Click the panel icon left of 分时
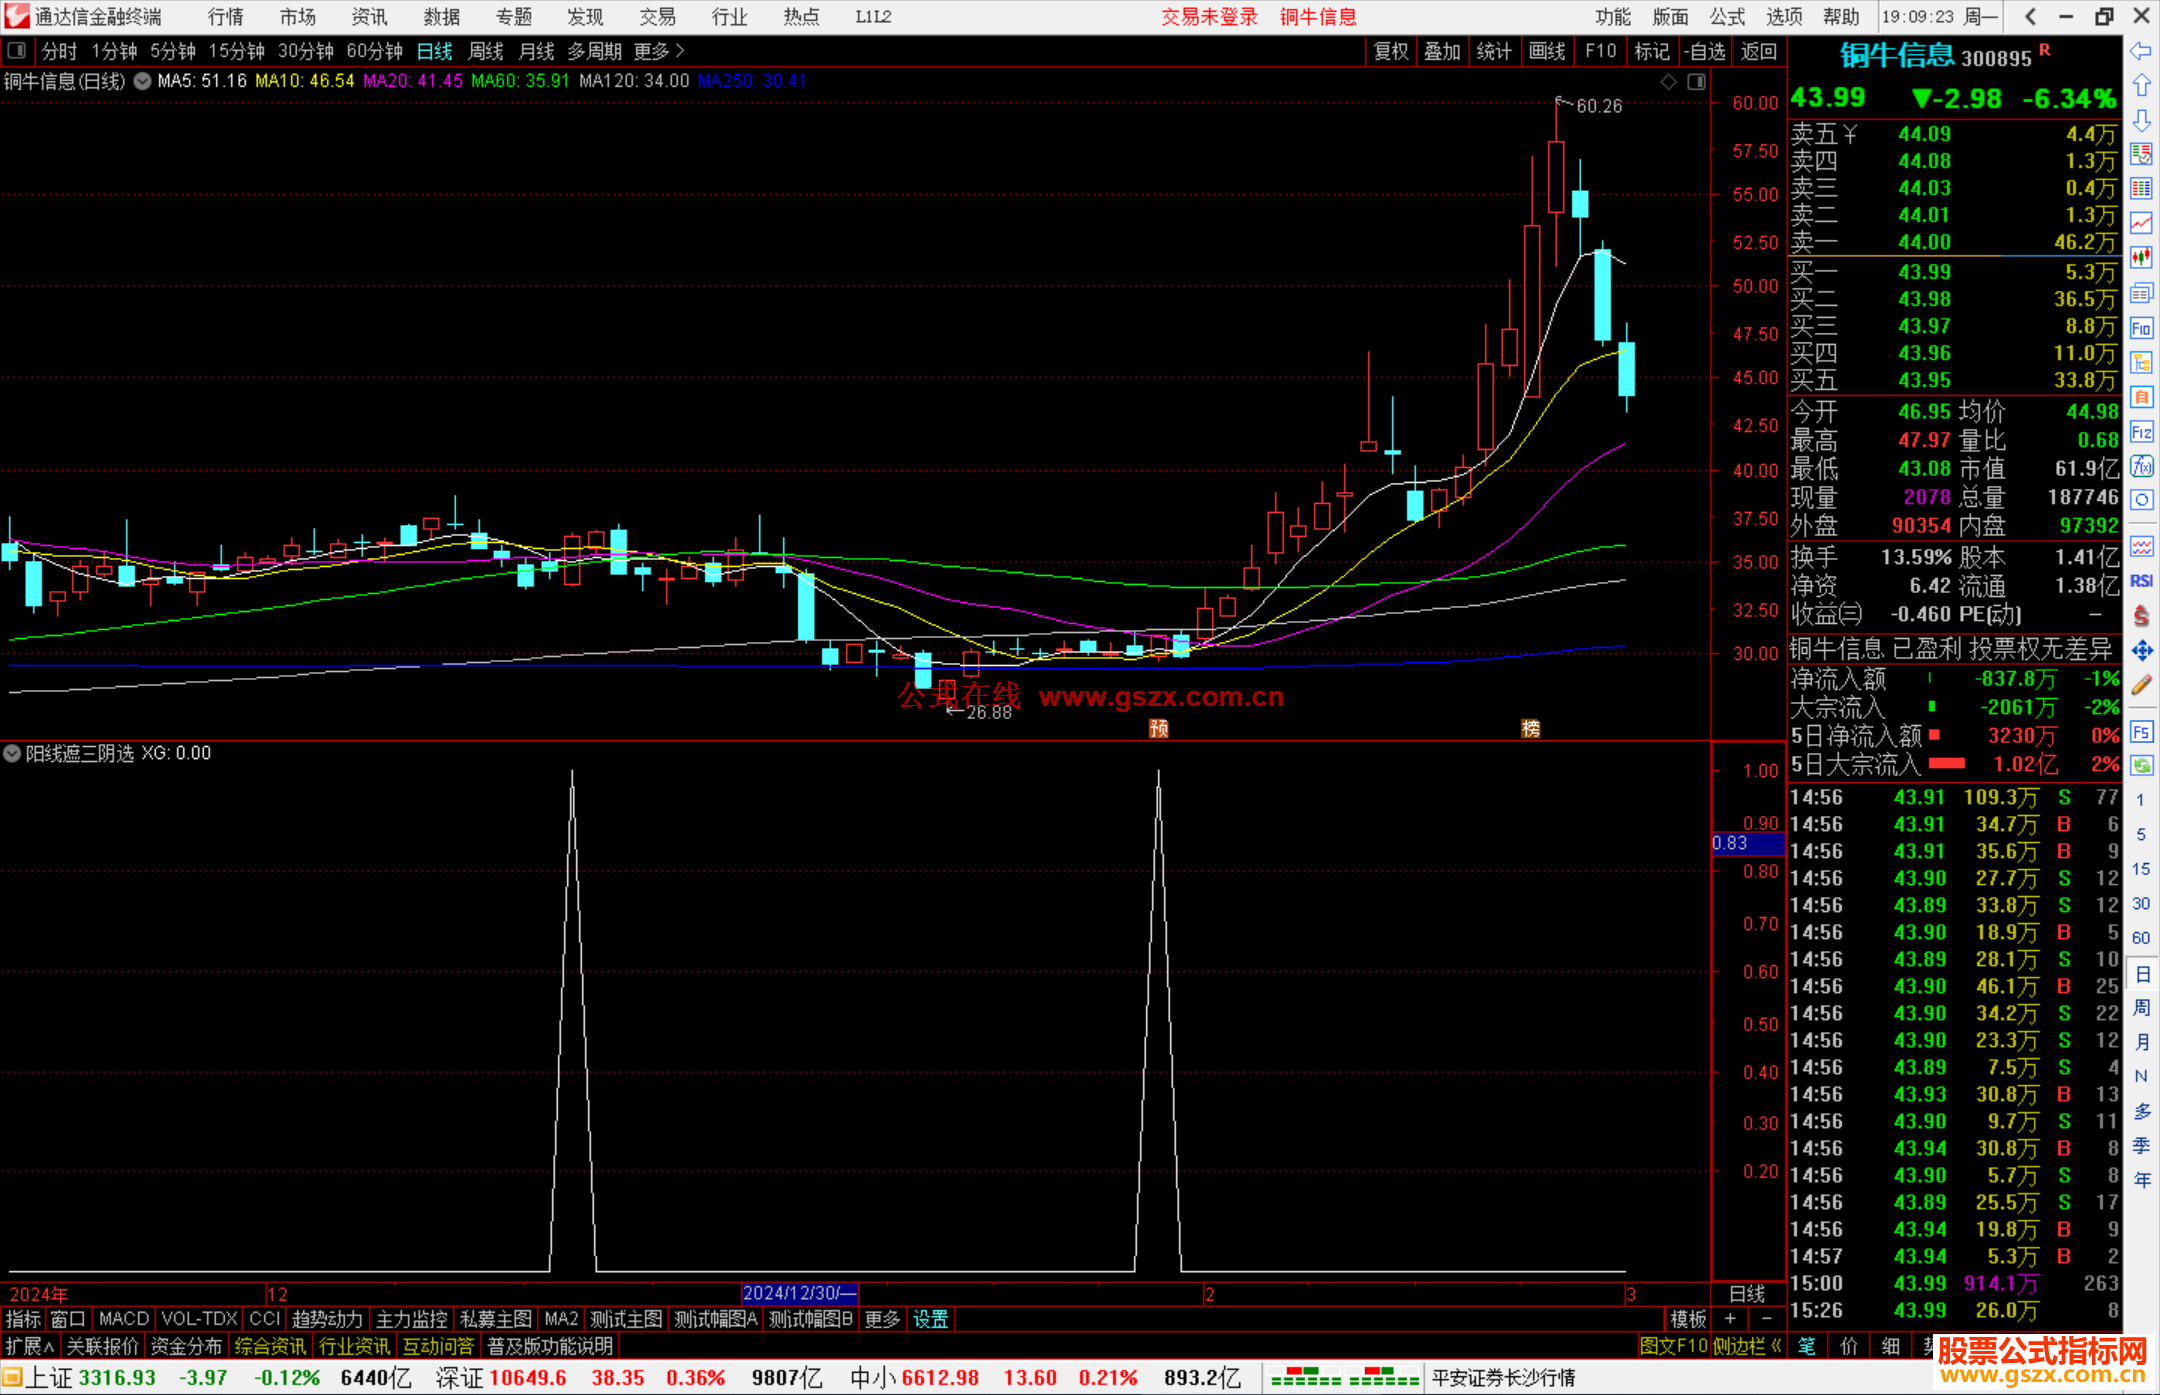The image size is (2160, 1395). pos(17,51)
